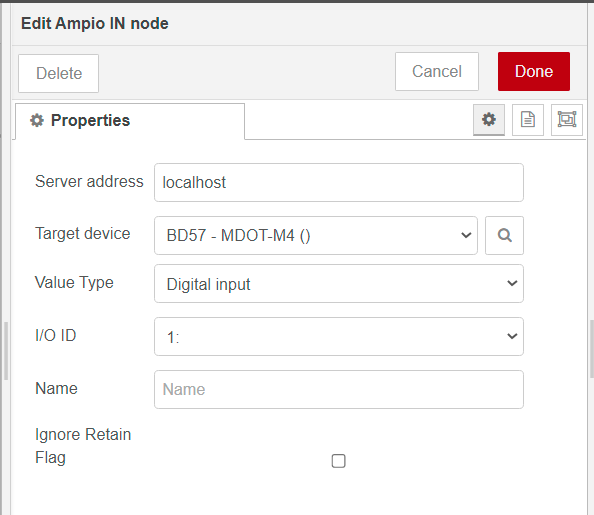
Task: Search for target devices with magnifier icon
Action: click(505, 235)
